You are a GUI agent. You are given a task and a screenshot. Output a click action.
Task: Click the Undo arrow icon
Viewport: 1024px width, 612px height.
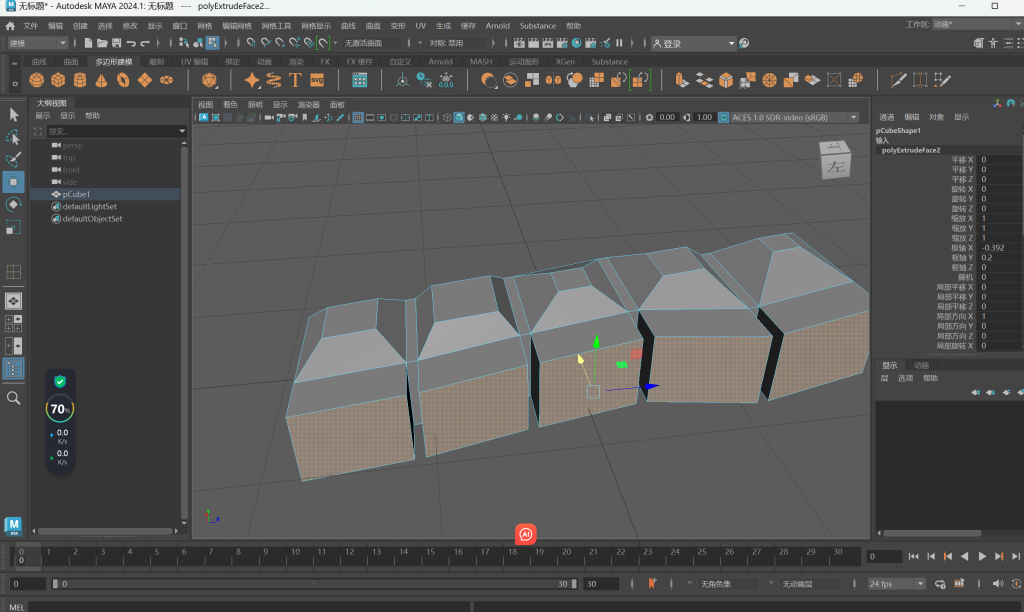[131, 43]
